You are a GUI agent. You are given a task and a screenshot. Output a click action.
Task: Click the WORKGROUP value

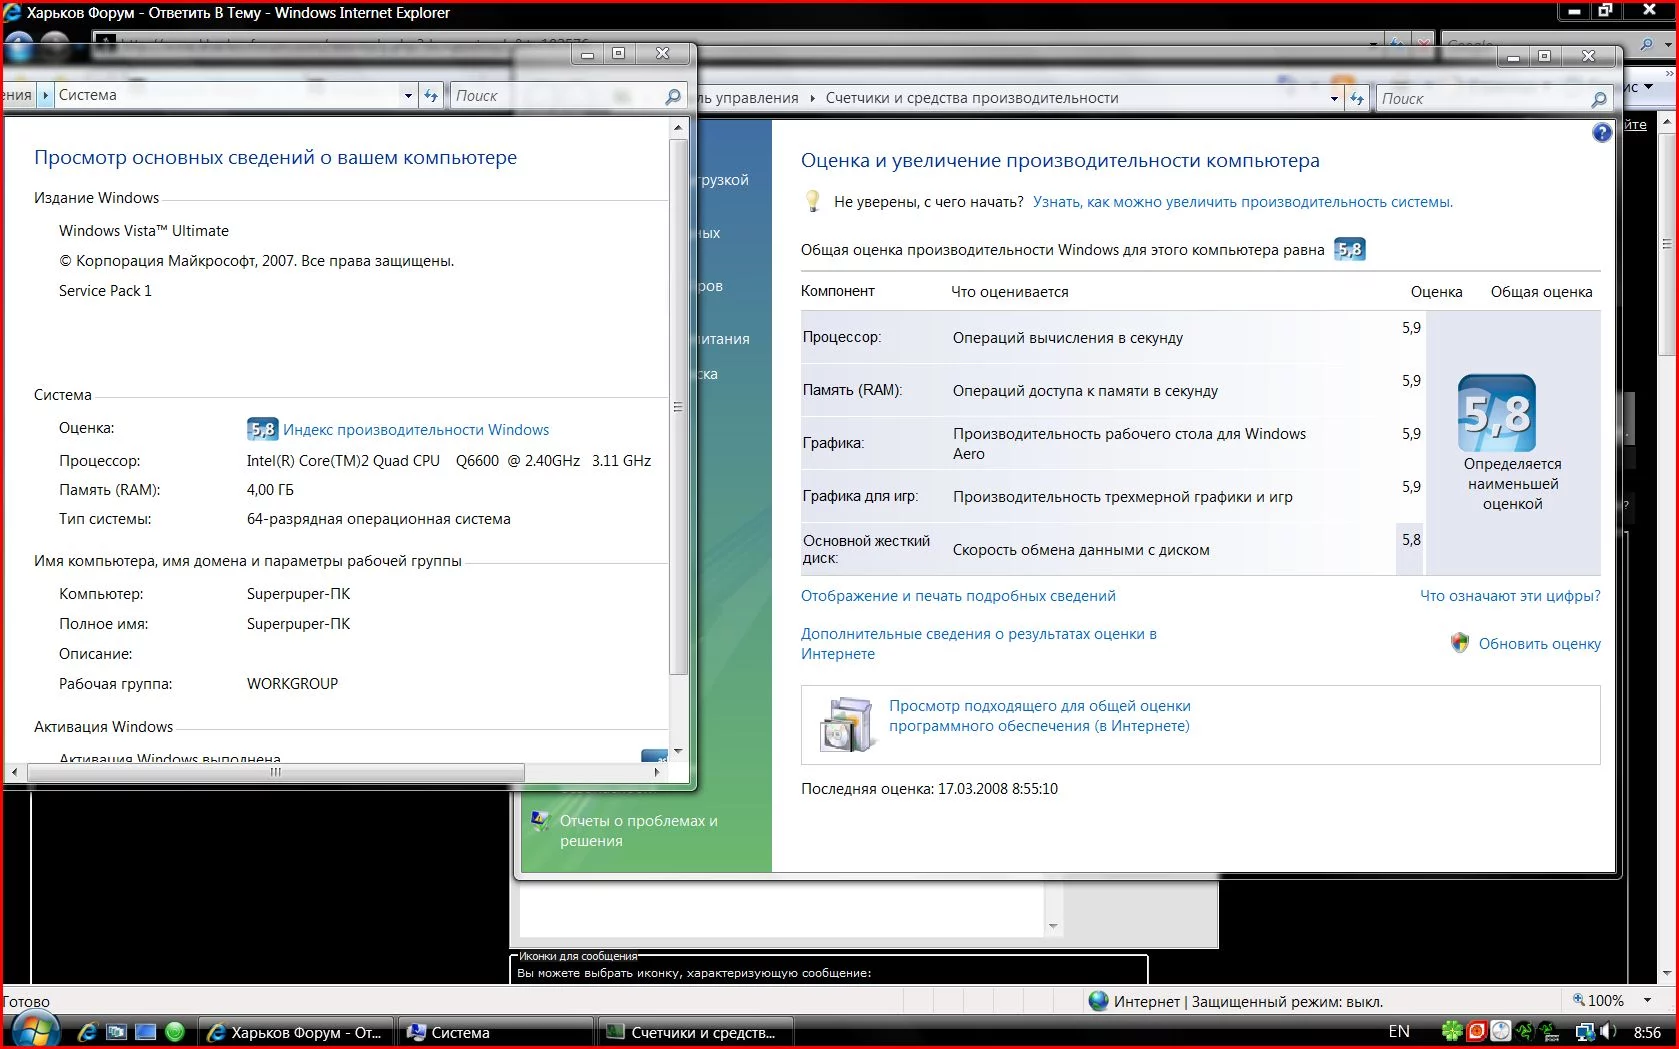(x=293, y=684)
